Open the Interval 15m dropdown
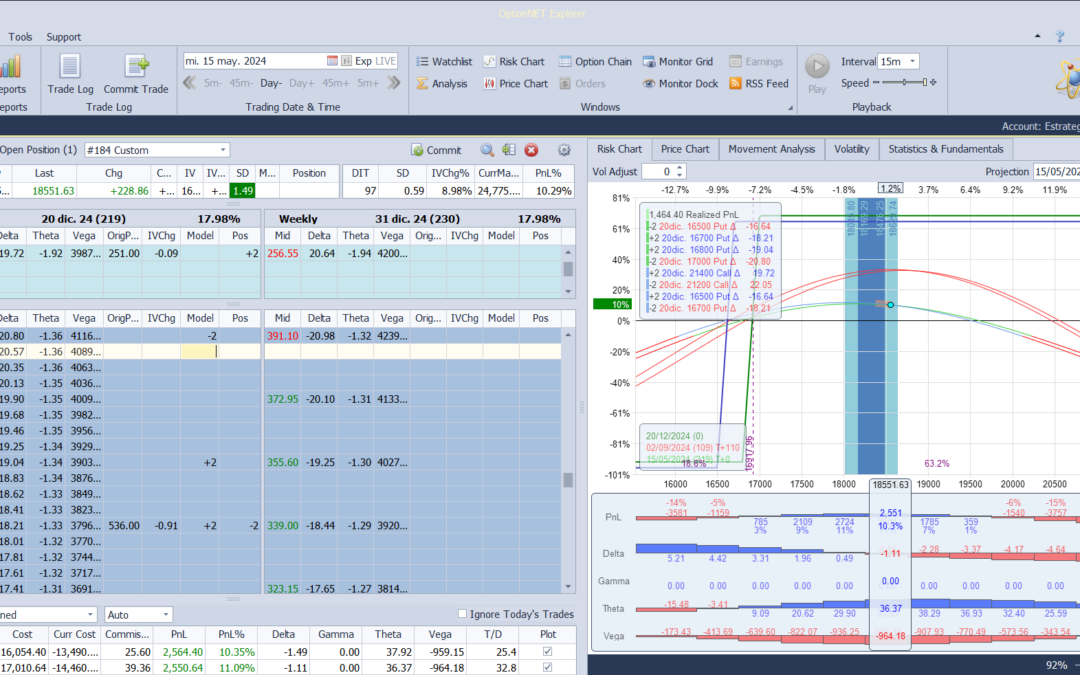 point(913,61)
